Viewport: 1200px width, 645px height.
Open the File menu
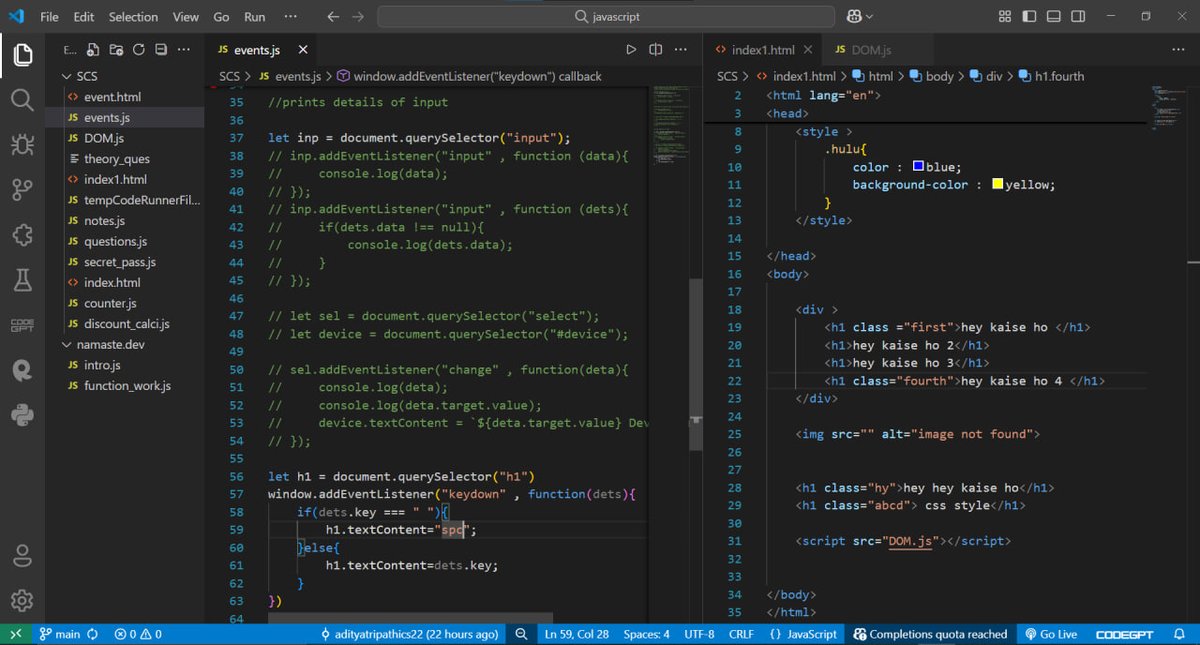(49, 17)
